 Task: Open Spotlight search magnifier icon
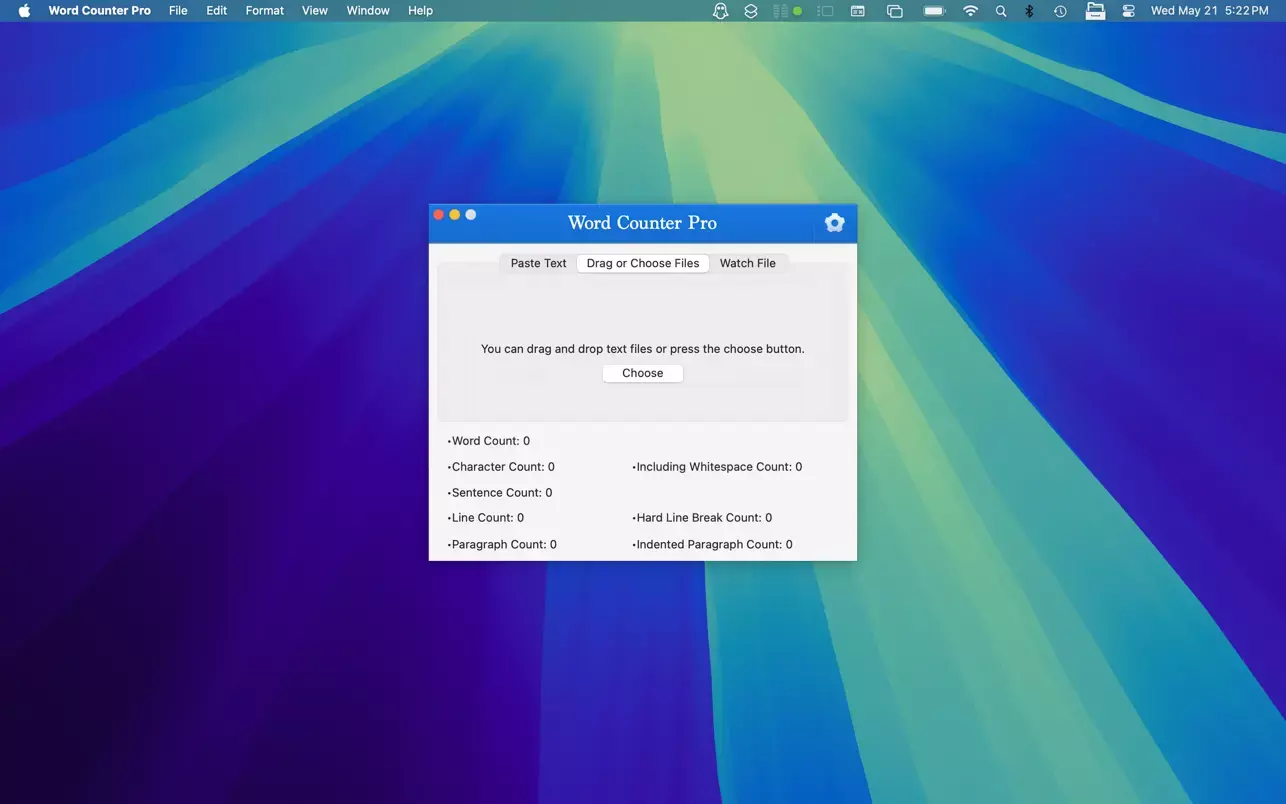coord(1001,11)
